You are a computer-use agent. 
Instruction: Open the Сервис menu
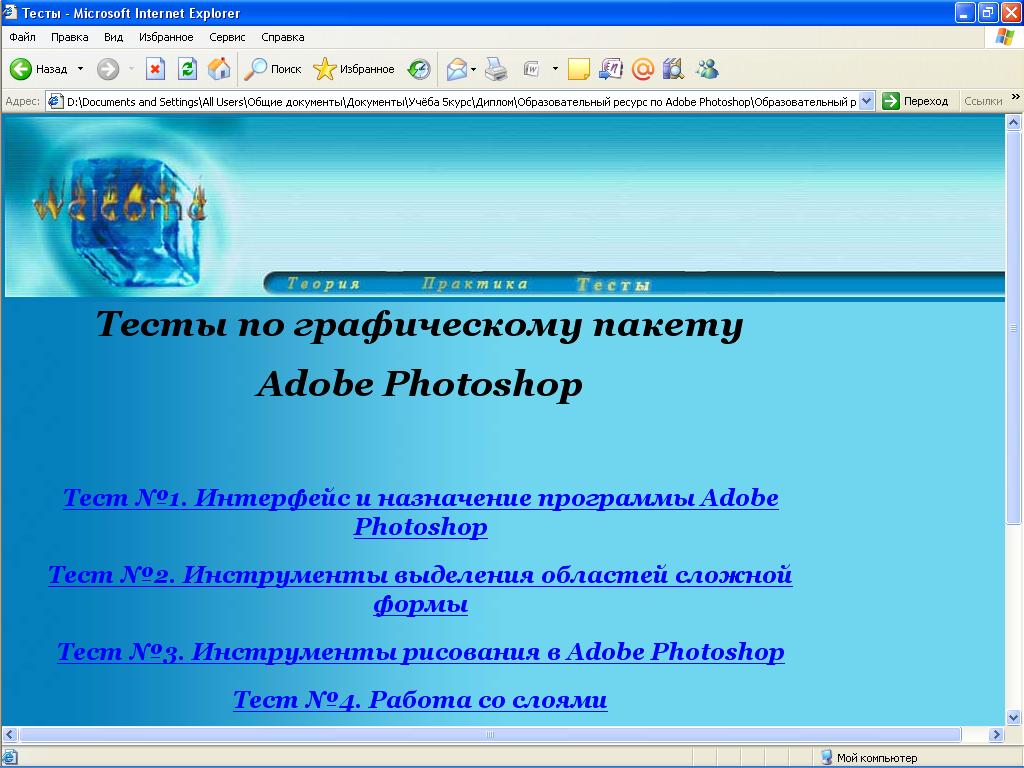point(227,37)
